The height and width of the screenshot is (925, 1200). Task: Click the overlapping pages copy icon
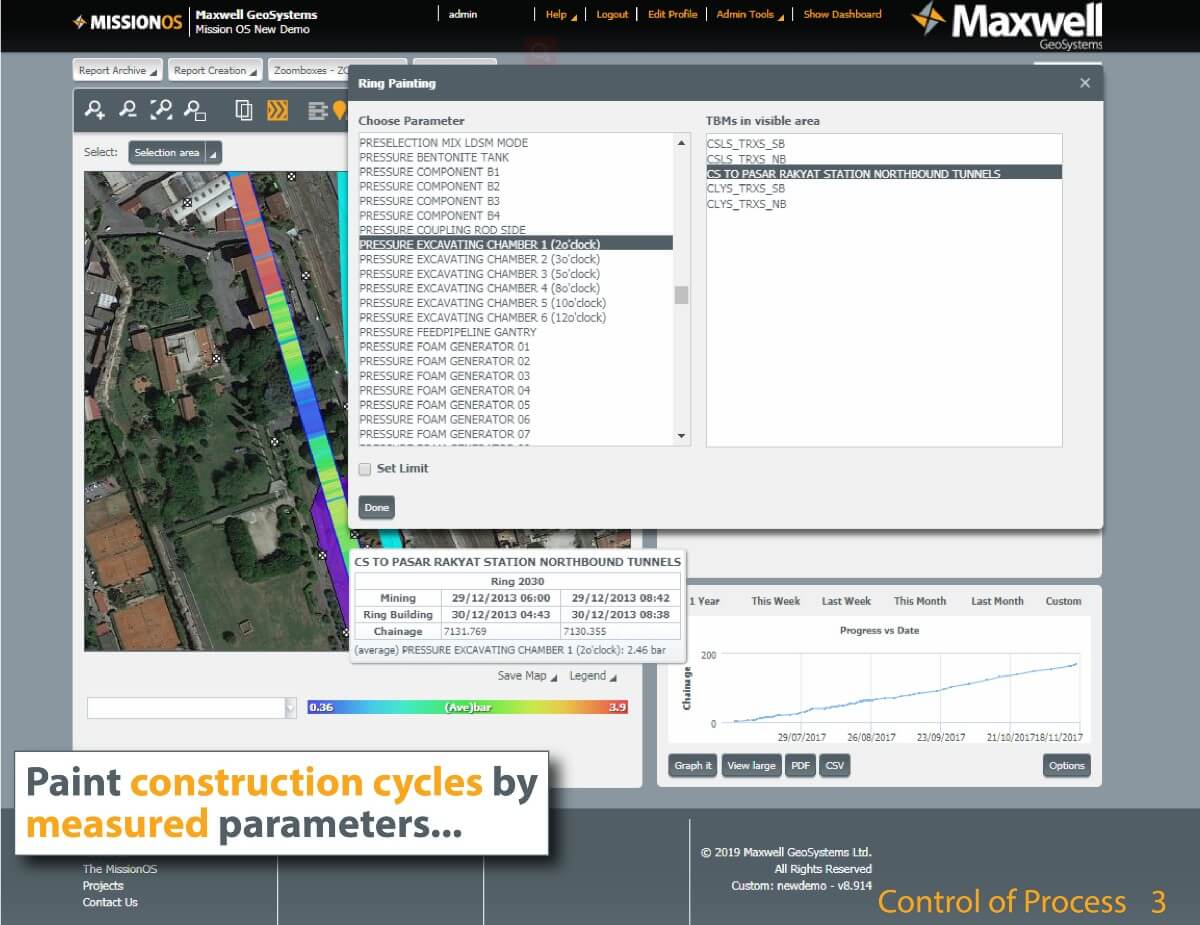point(243,110)
